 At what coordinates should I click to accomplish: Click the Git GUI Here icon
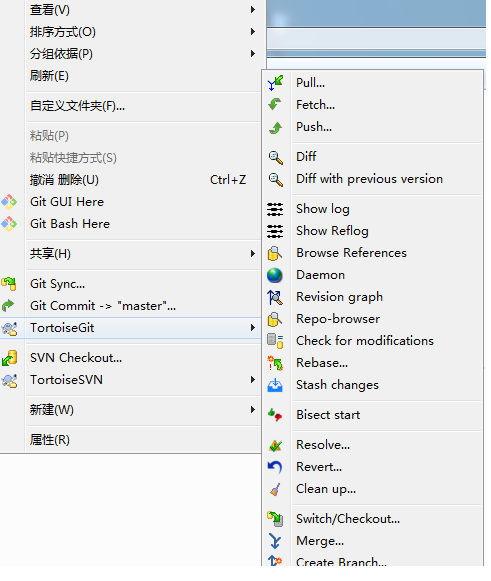[9, 202]
